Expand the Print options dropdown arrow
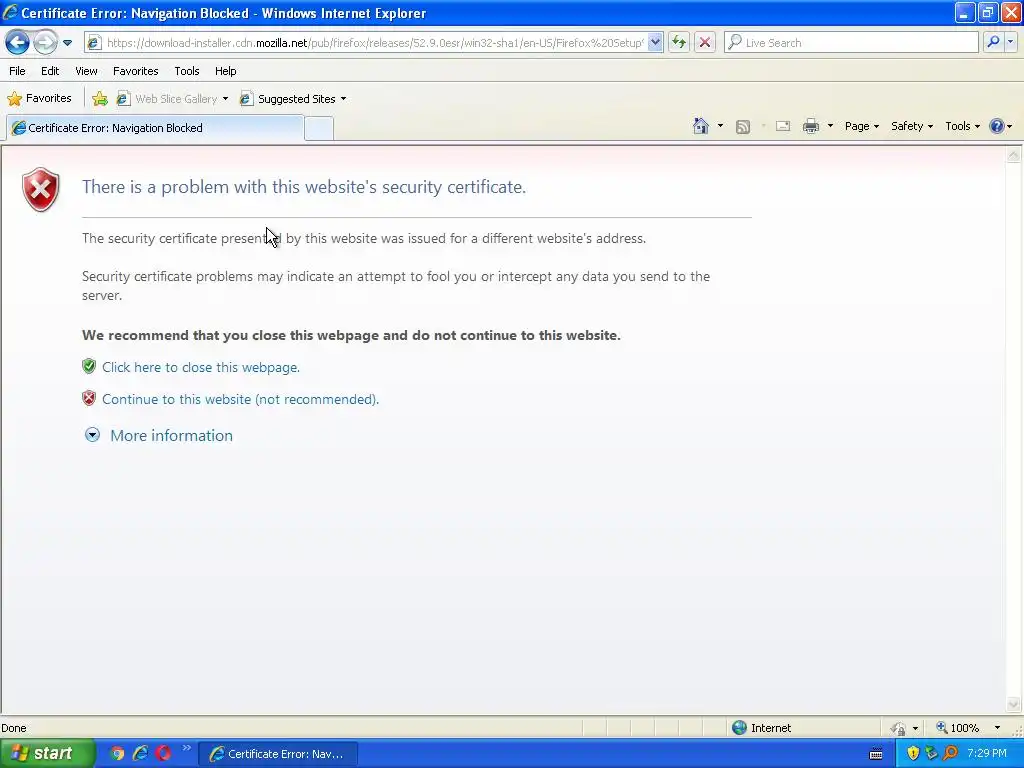This screenshot has width=1024, height=768. [830, 126]
